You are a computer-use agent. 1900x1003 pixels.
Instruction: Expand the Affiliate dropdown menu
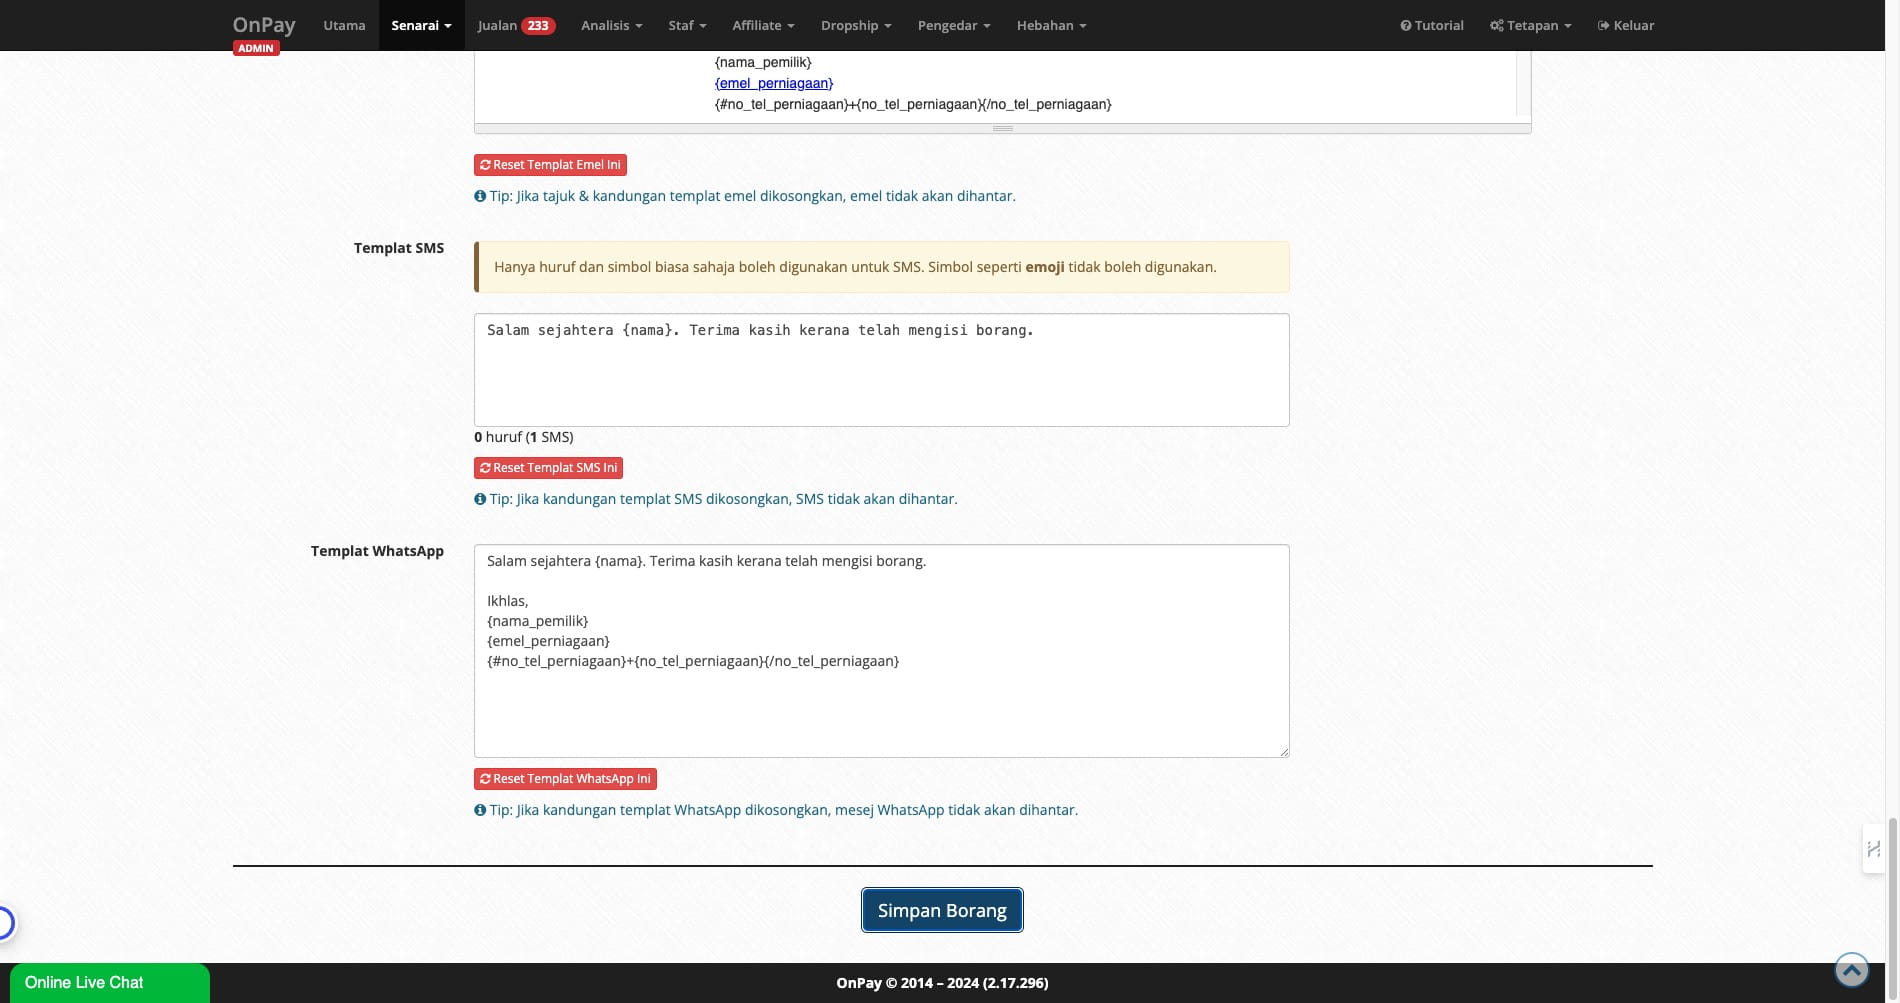coord(763,25)
